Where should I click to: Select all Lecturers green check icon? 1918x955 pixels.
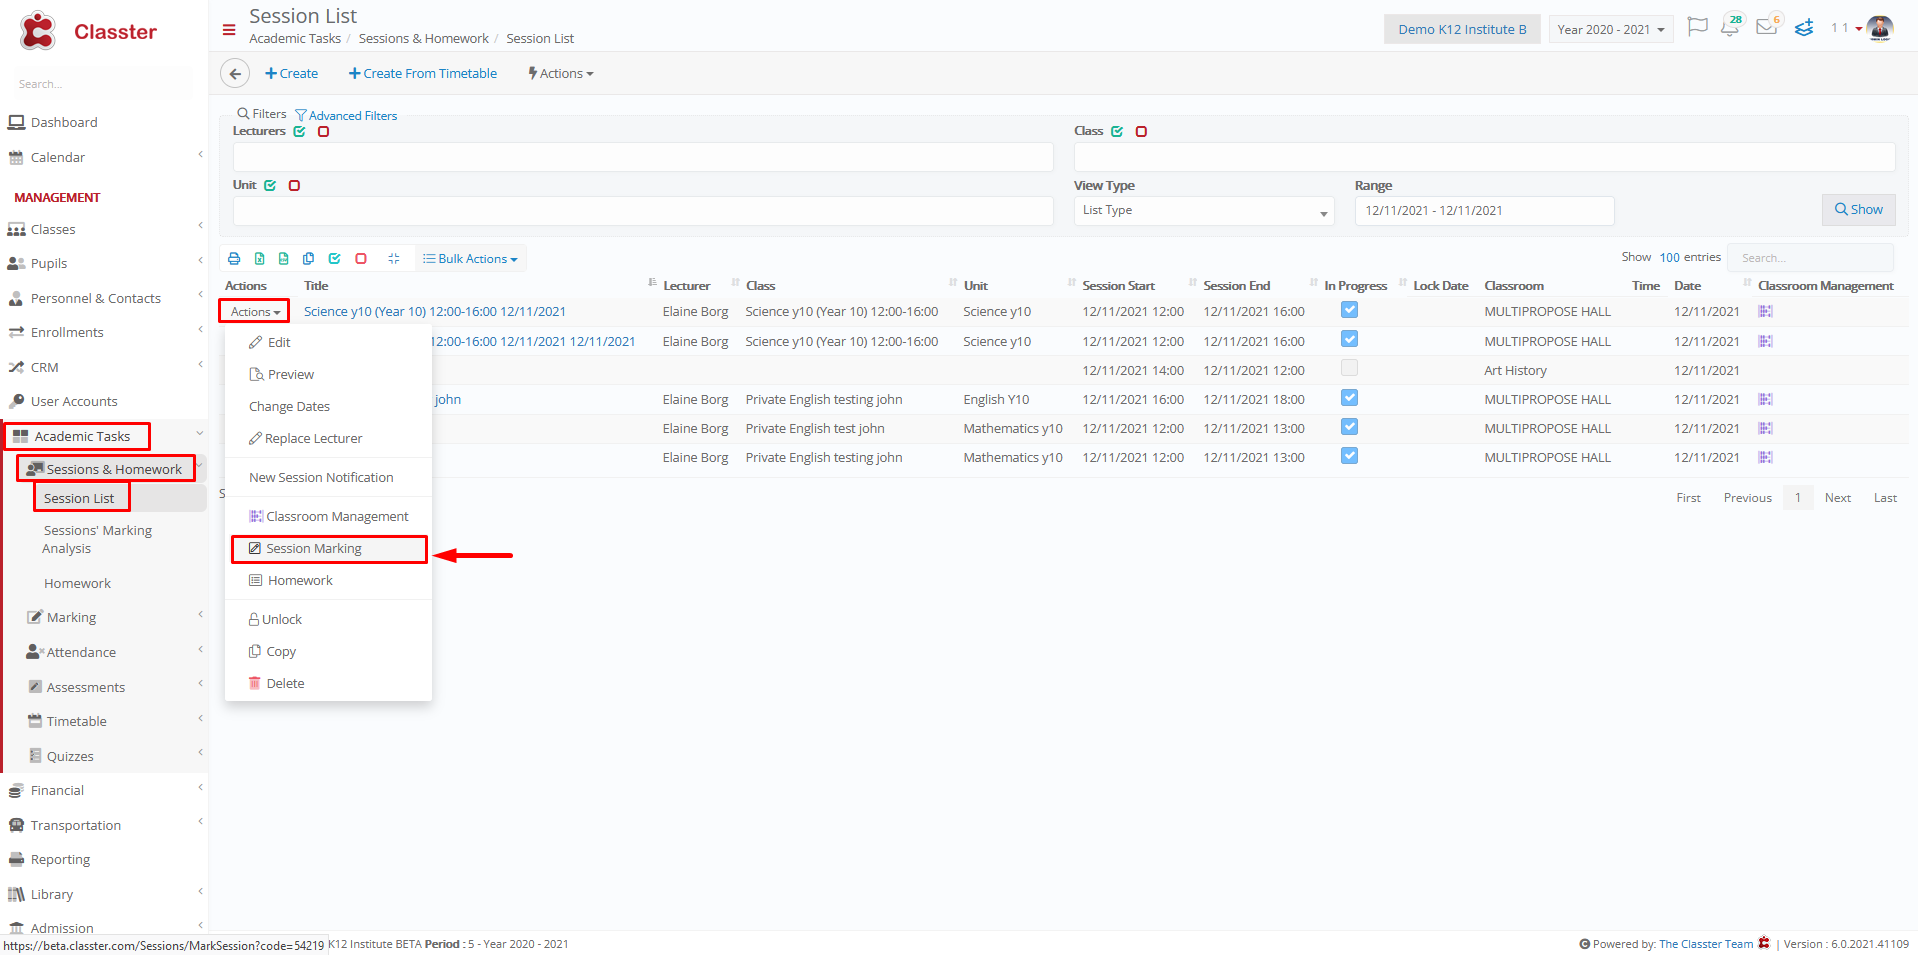pyautogui.click(x=299, y=132)
